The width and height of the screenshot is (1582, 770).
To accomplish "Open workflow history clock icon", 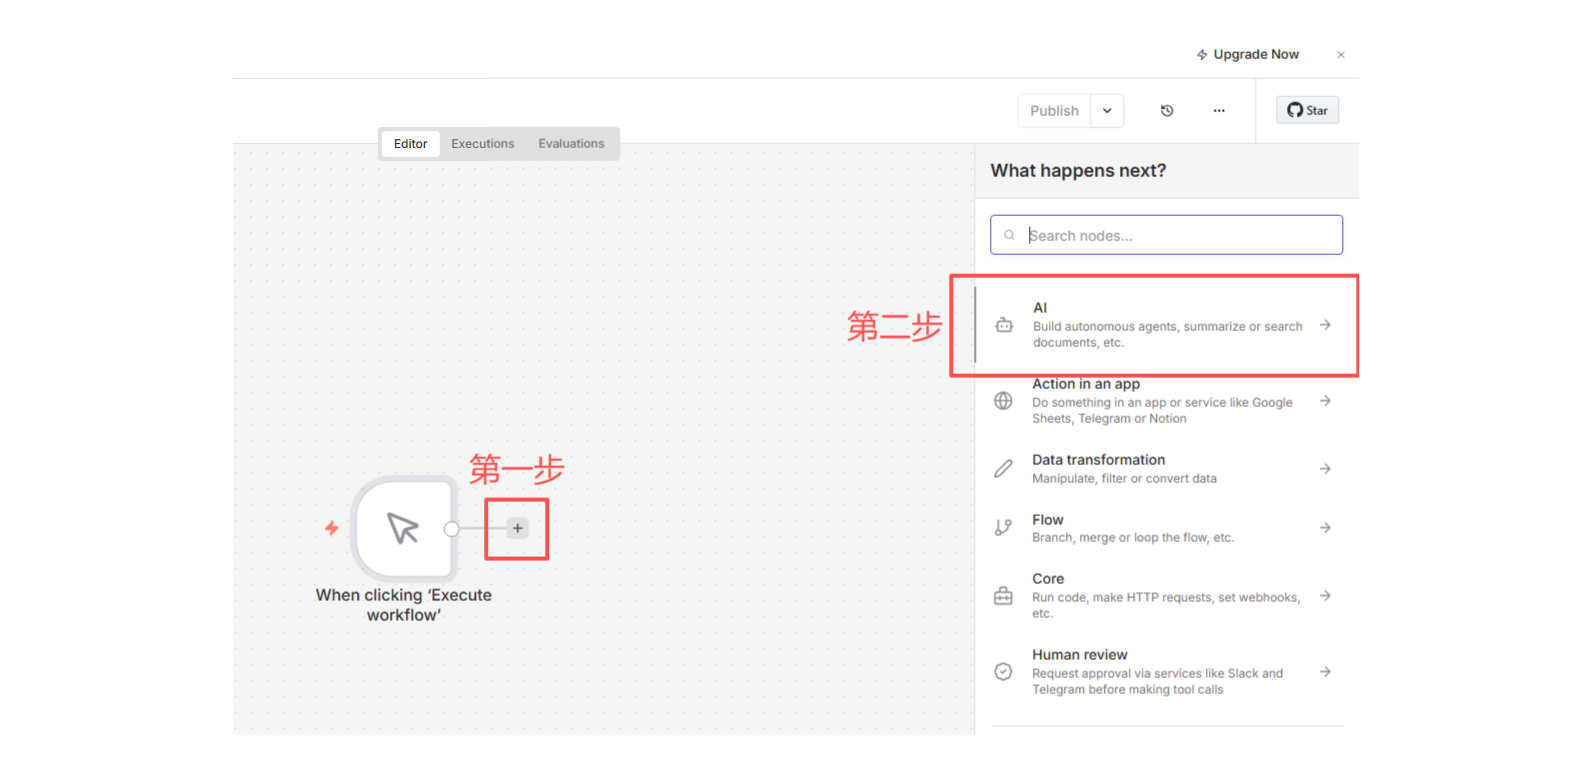I will [1167, 111].
